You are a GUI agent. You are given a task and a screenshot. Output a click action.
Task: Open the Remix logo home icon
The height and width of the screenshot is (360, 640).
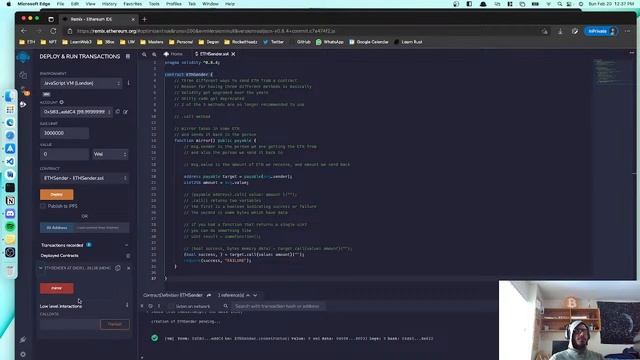pos(23,58)
